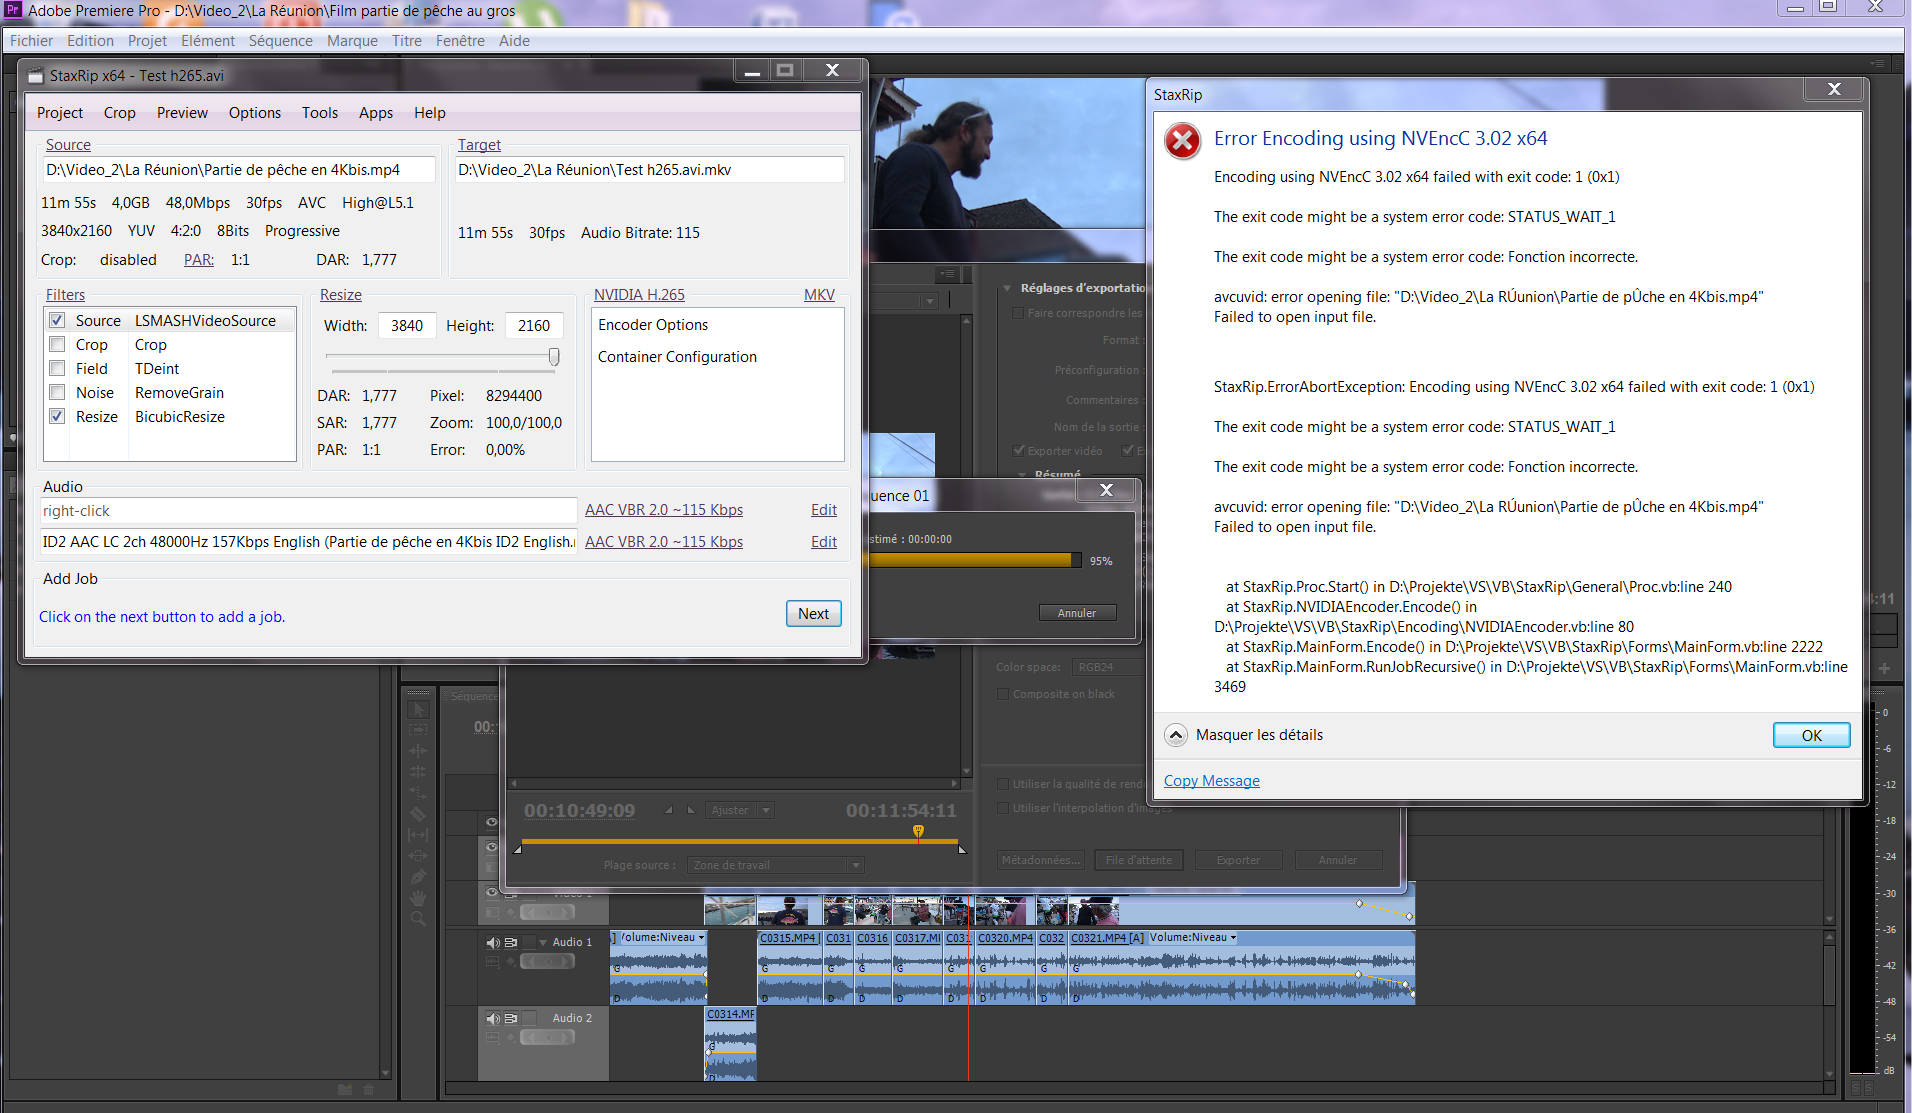
Task: Click the Width input field
Action: pos(406,326)
